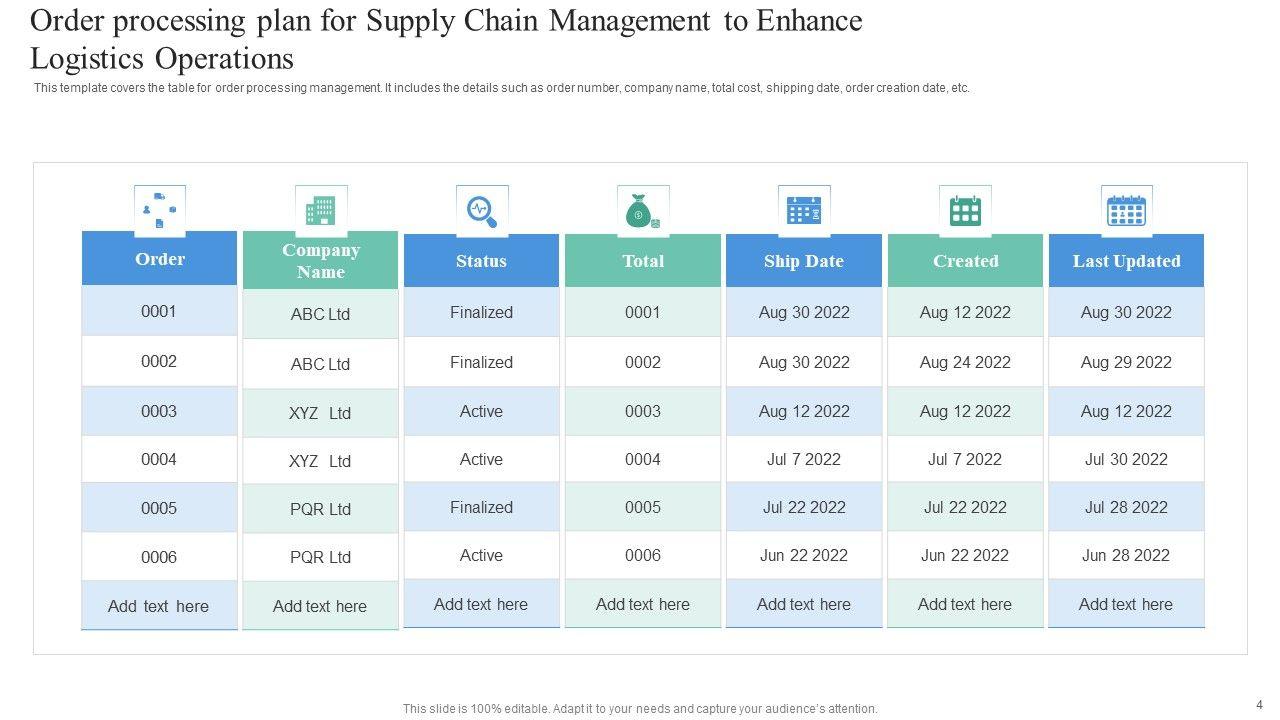This screenshot has width=1280, height=720.
Task: Select the Last Updated column header
Action: point(1126,261)
